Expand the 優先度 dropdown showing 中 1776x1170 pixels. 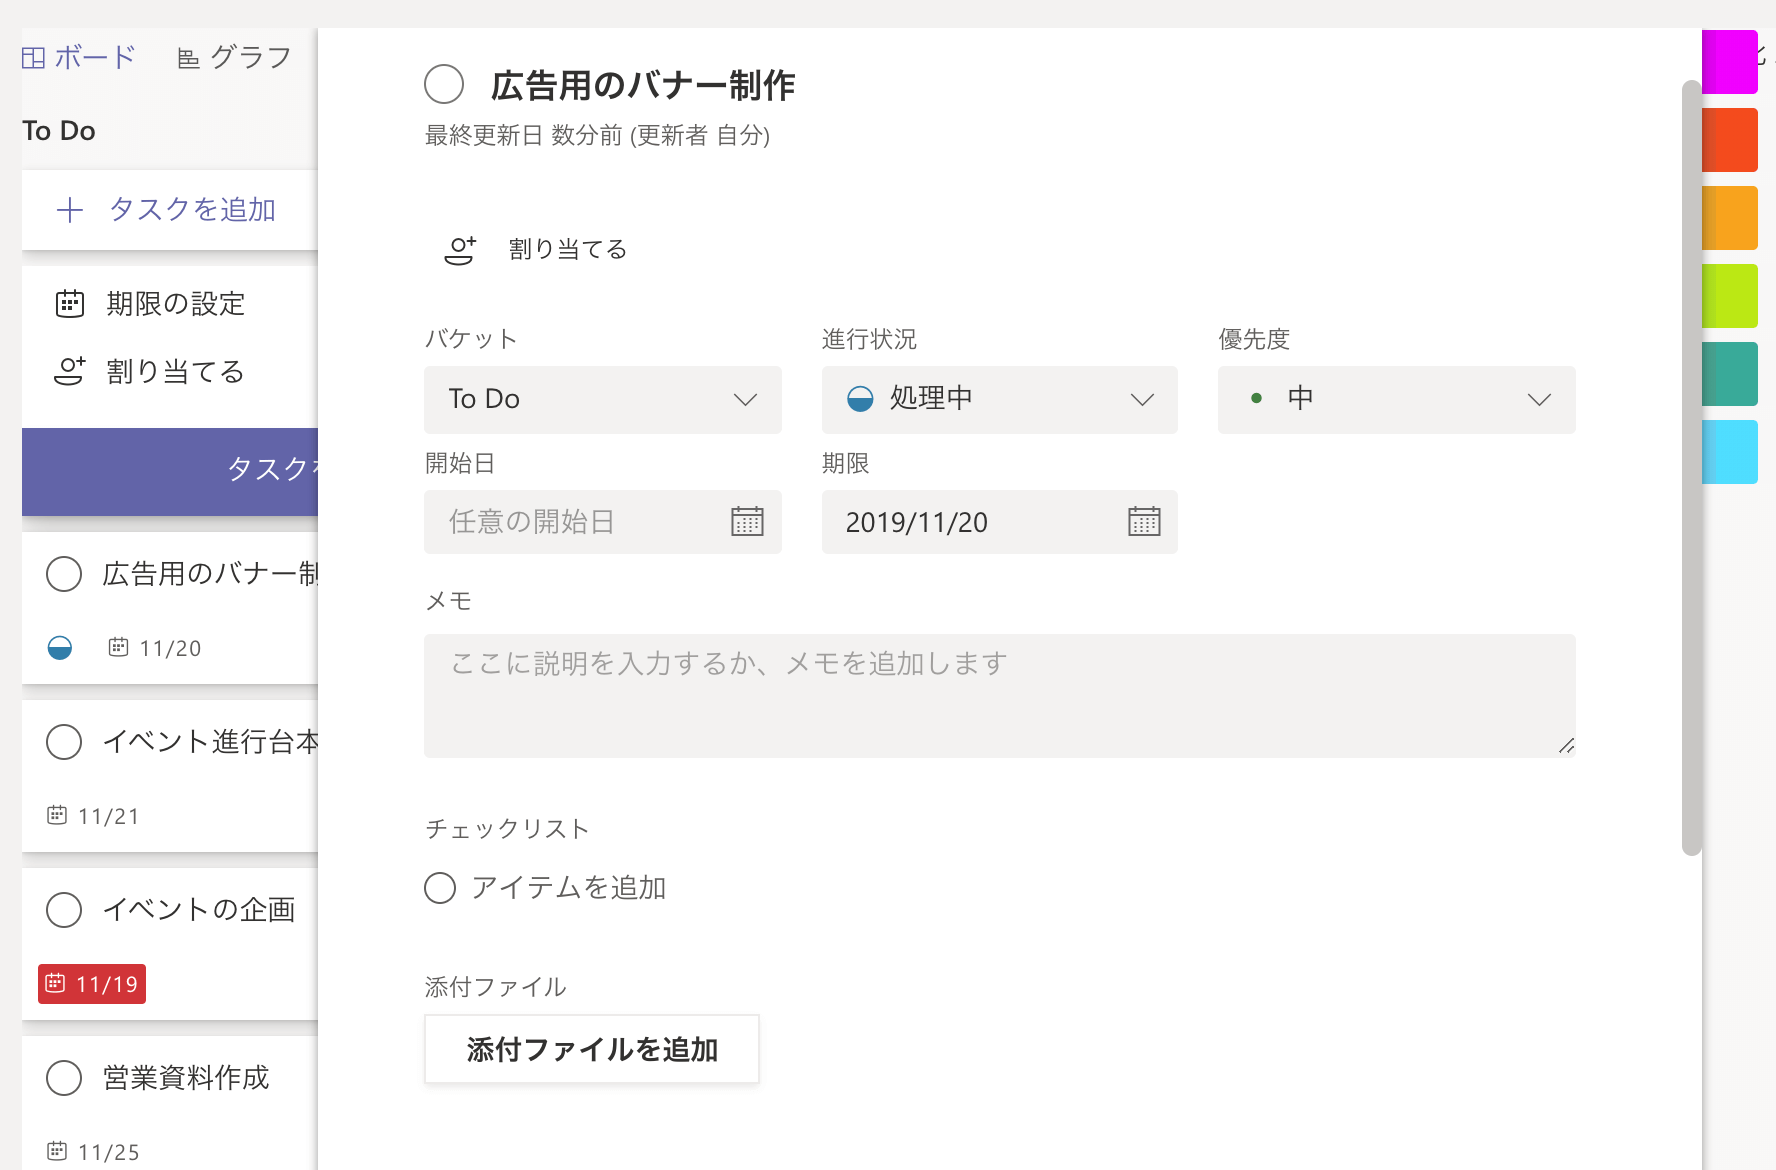click(x=1396, y=400)
